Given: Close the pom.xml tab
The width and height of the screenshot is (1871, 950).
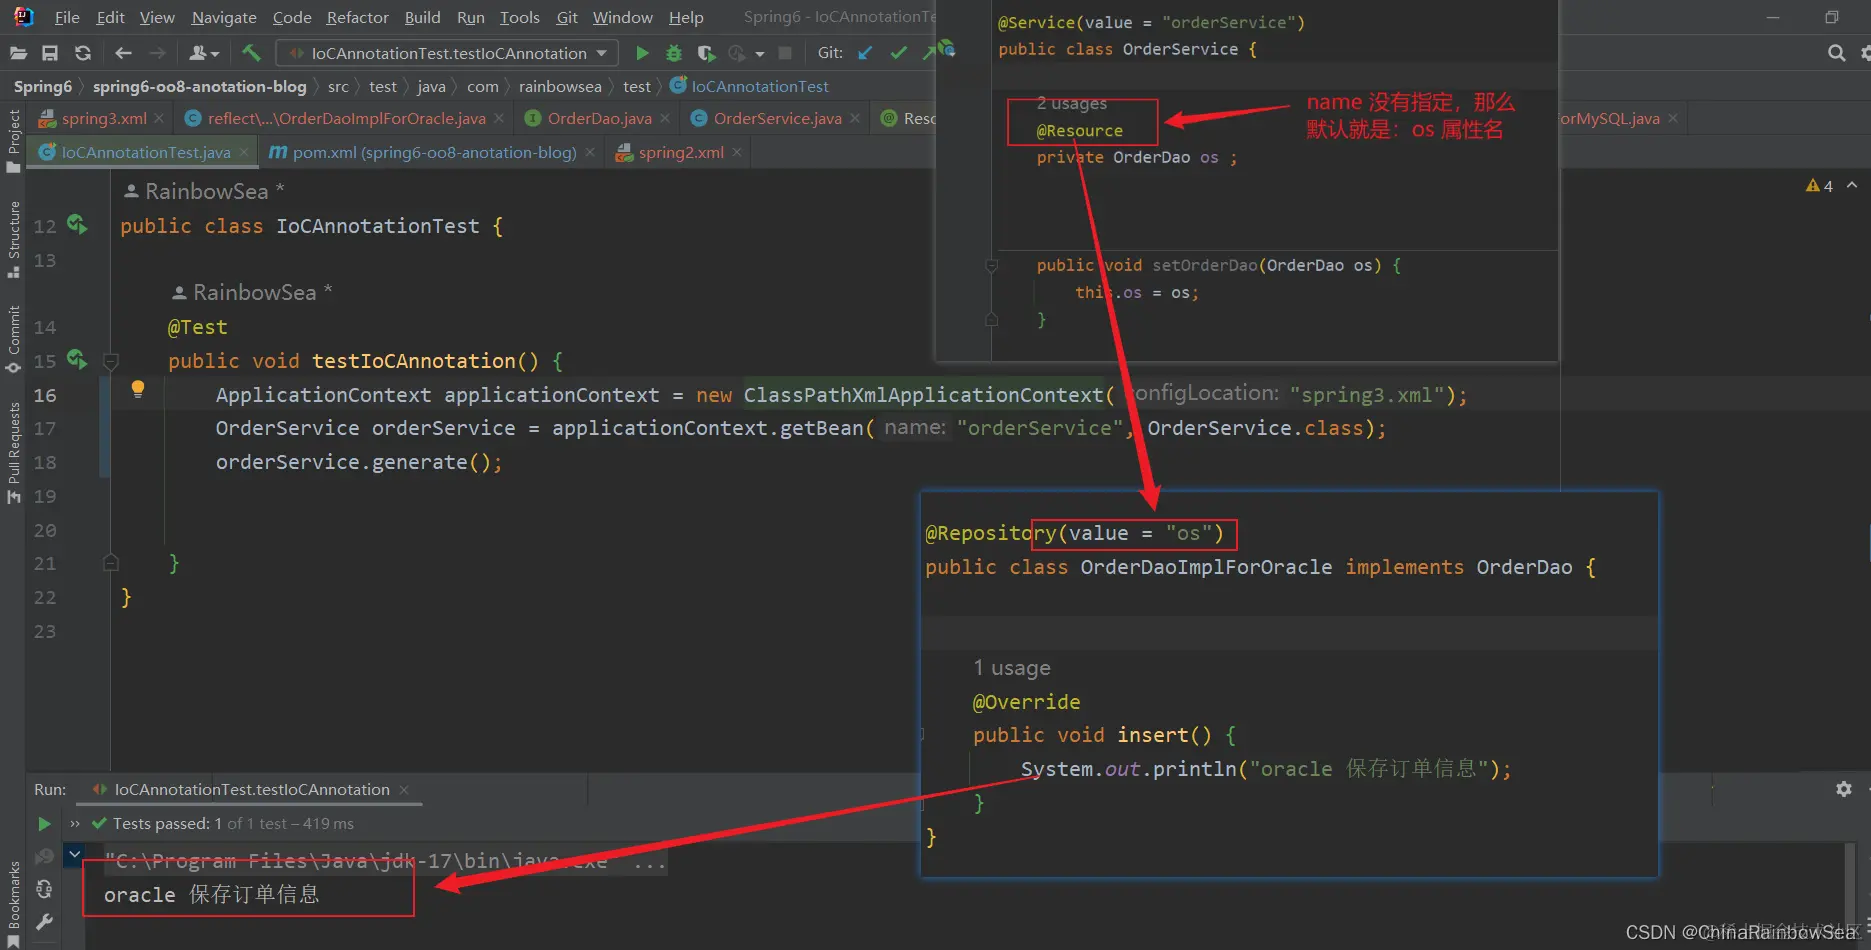Looking at the screenshot, I should coord(590,152).
